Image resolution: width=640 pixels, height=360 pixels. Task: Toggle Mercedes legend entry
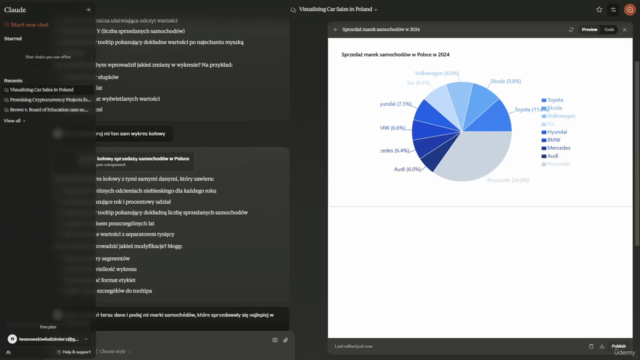(556, 148)
